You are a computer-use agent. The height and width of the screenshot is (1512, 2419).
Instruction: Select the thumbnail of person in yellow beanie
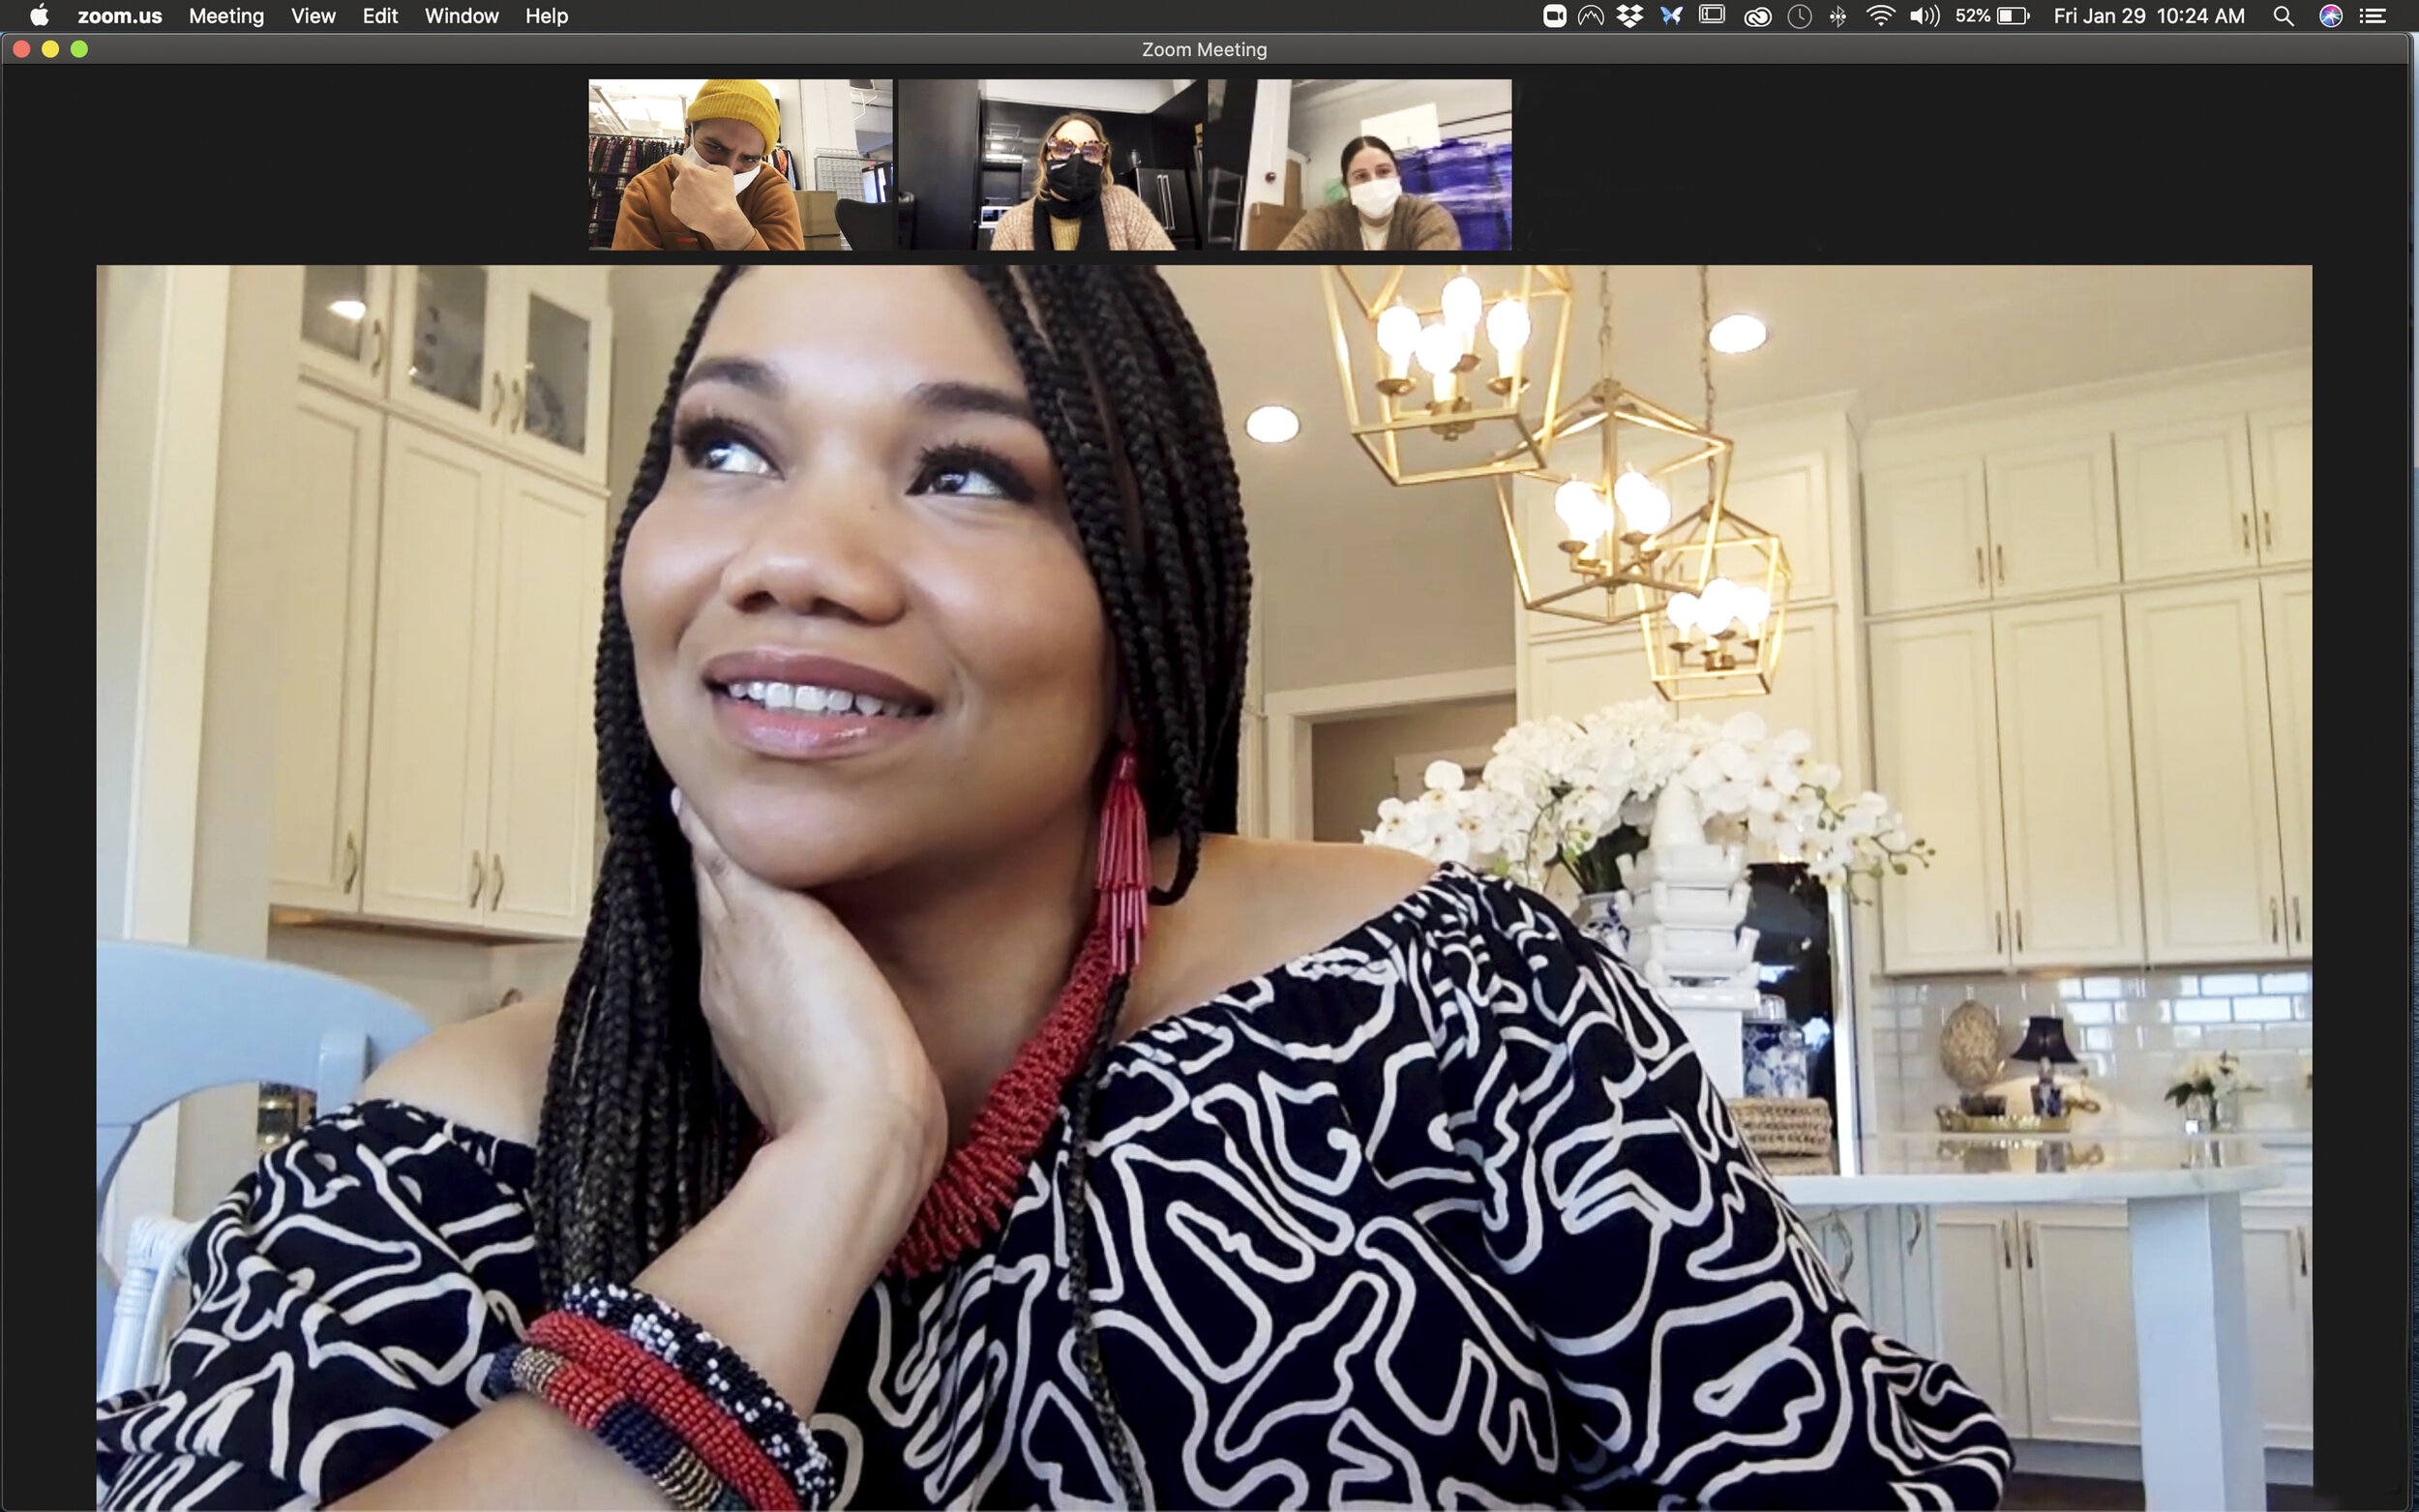740,164
